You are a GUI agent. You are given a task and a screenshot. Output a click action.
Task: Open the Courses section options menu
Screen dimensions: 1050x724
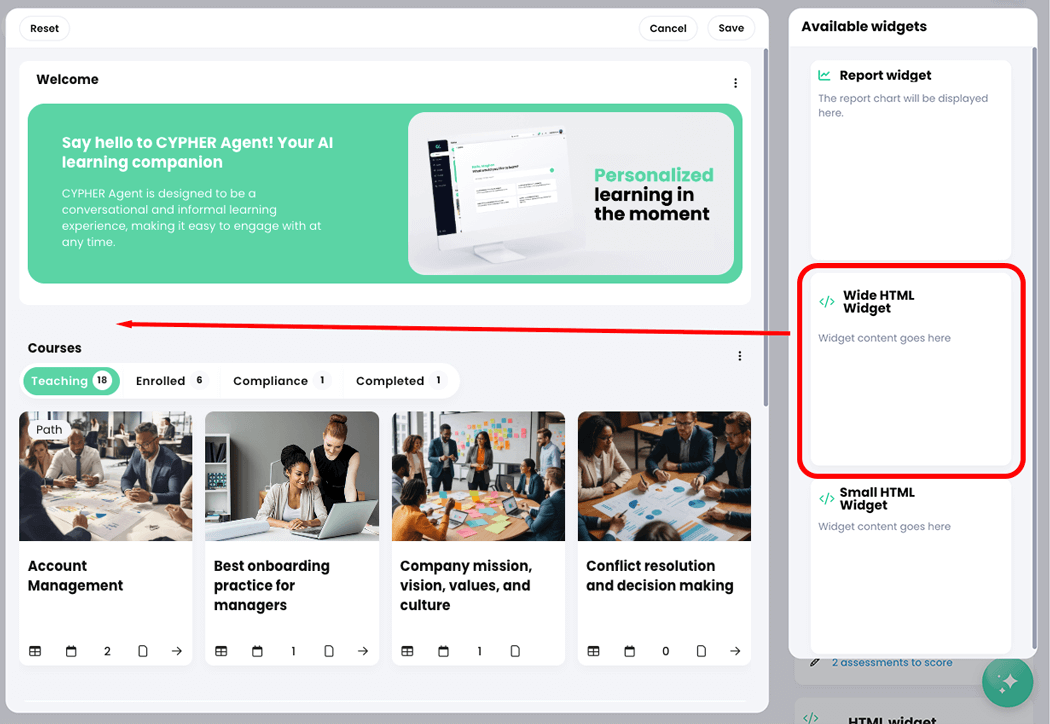(x=739, y=355)
